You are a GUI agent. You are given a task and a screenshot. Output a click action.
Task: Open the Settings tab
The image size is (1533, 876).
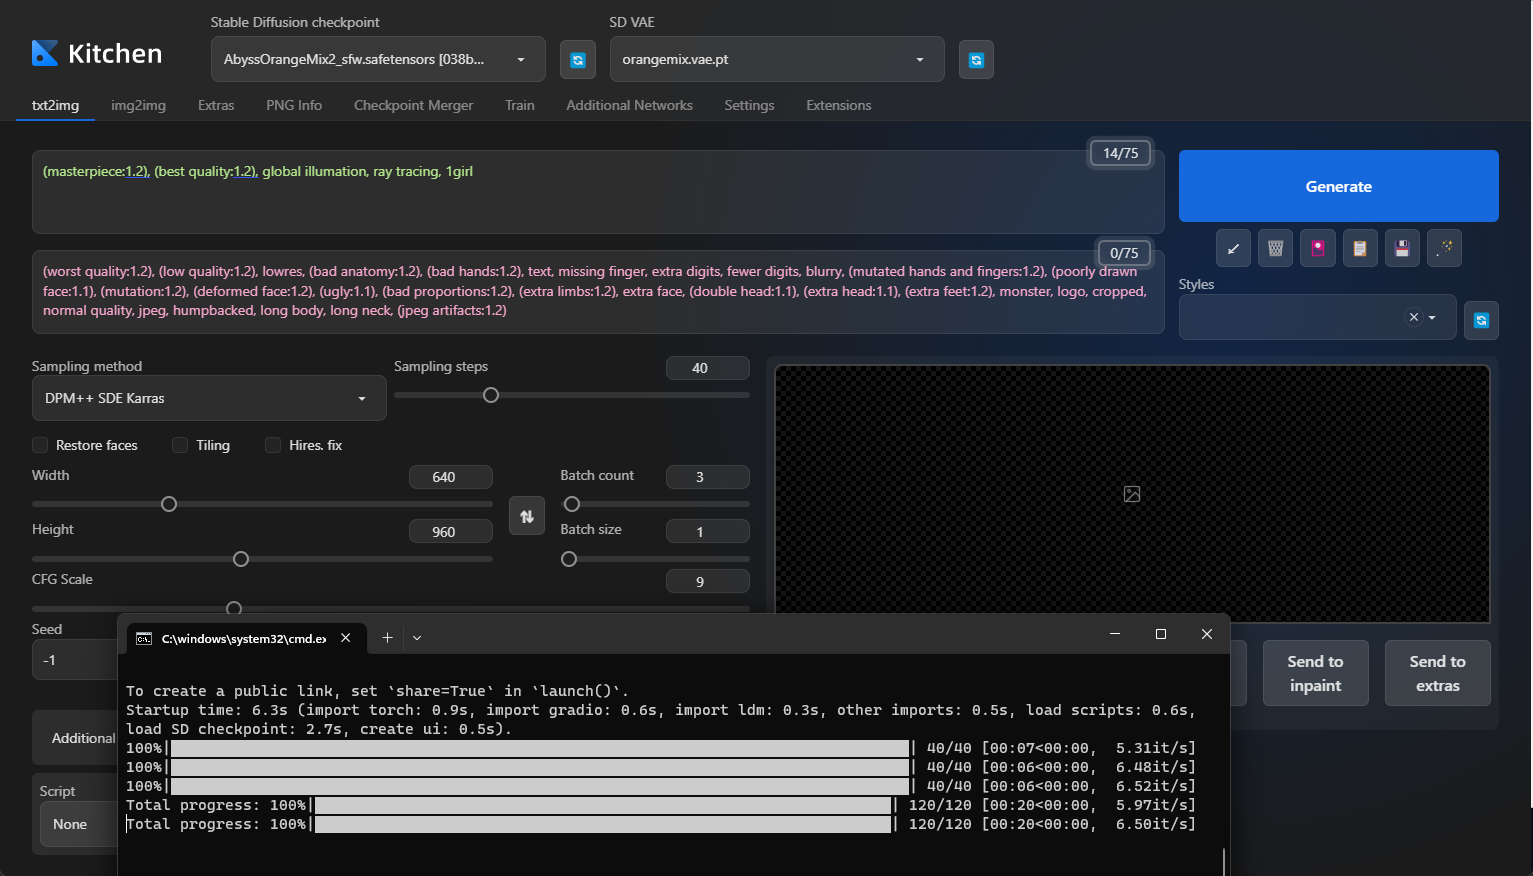coord(749,105)
